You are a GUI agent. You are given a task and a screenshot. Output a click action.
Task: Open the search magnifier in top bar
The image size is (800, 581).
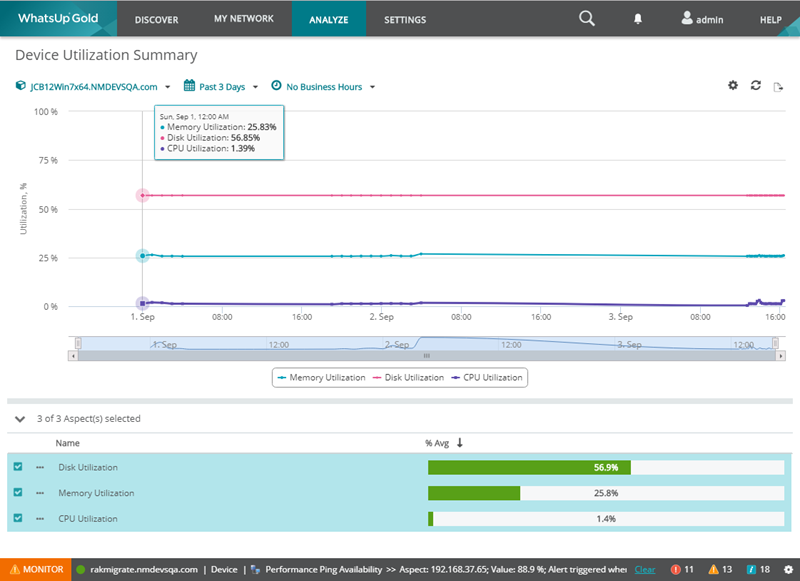pyautogui.click(x=587, y=18)
